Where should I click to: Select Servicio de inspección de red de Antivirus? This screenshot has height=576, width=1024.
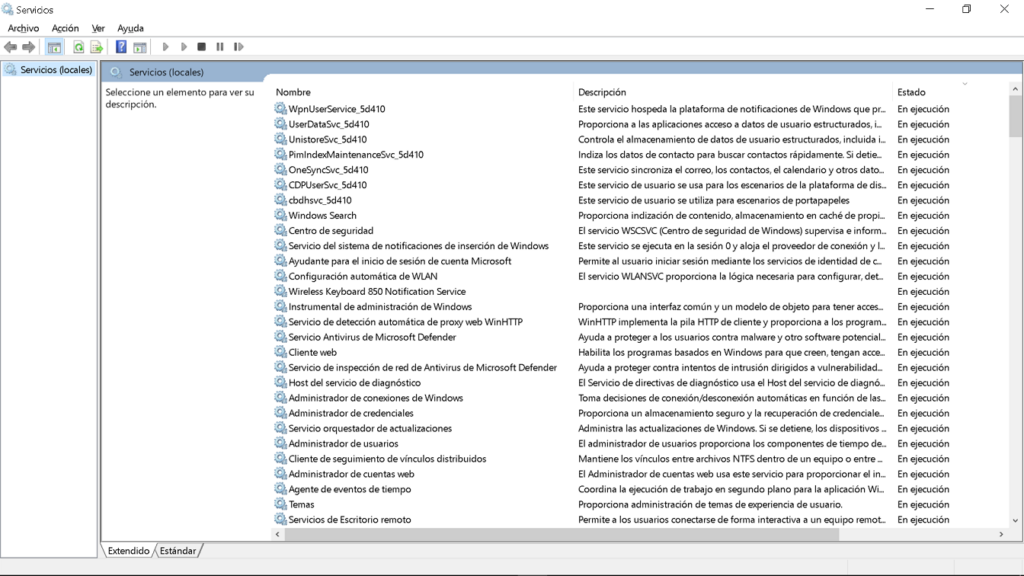click(x=423, y=368)
